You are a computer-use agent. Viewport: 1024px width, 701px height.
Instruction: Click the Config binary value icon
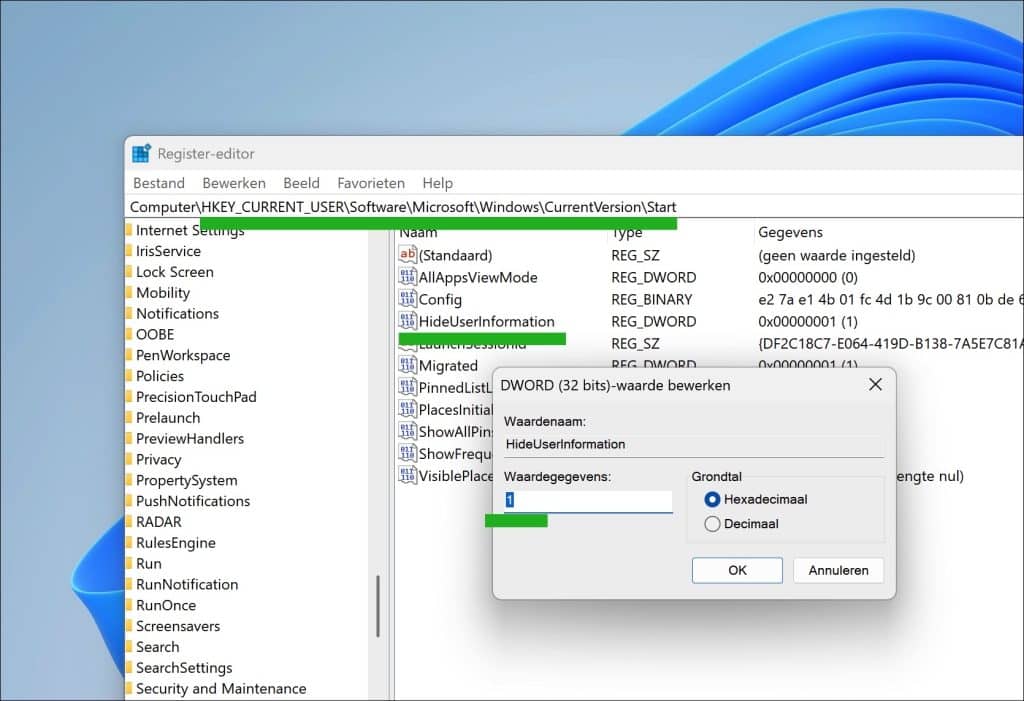408,299
